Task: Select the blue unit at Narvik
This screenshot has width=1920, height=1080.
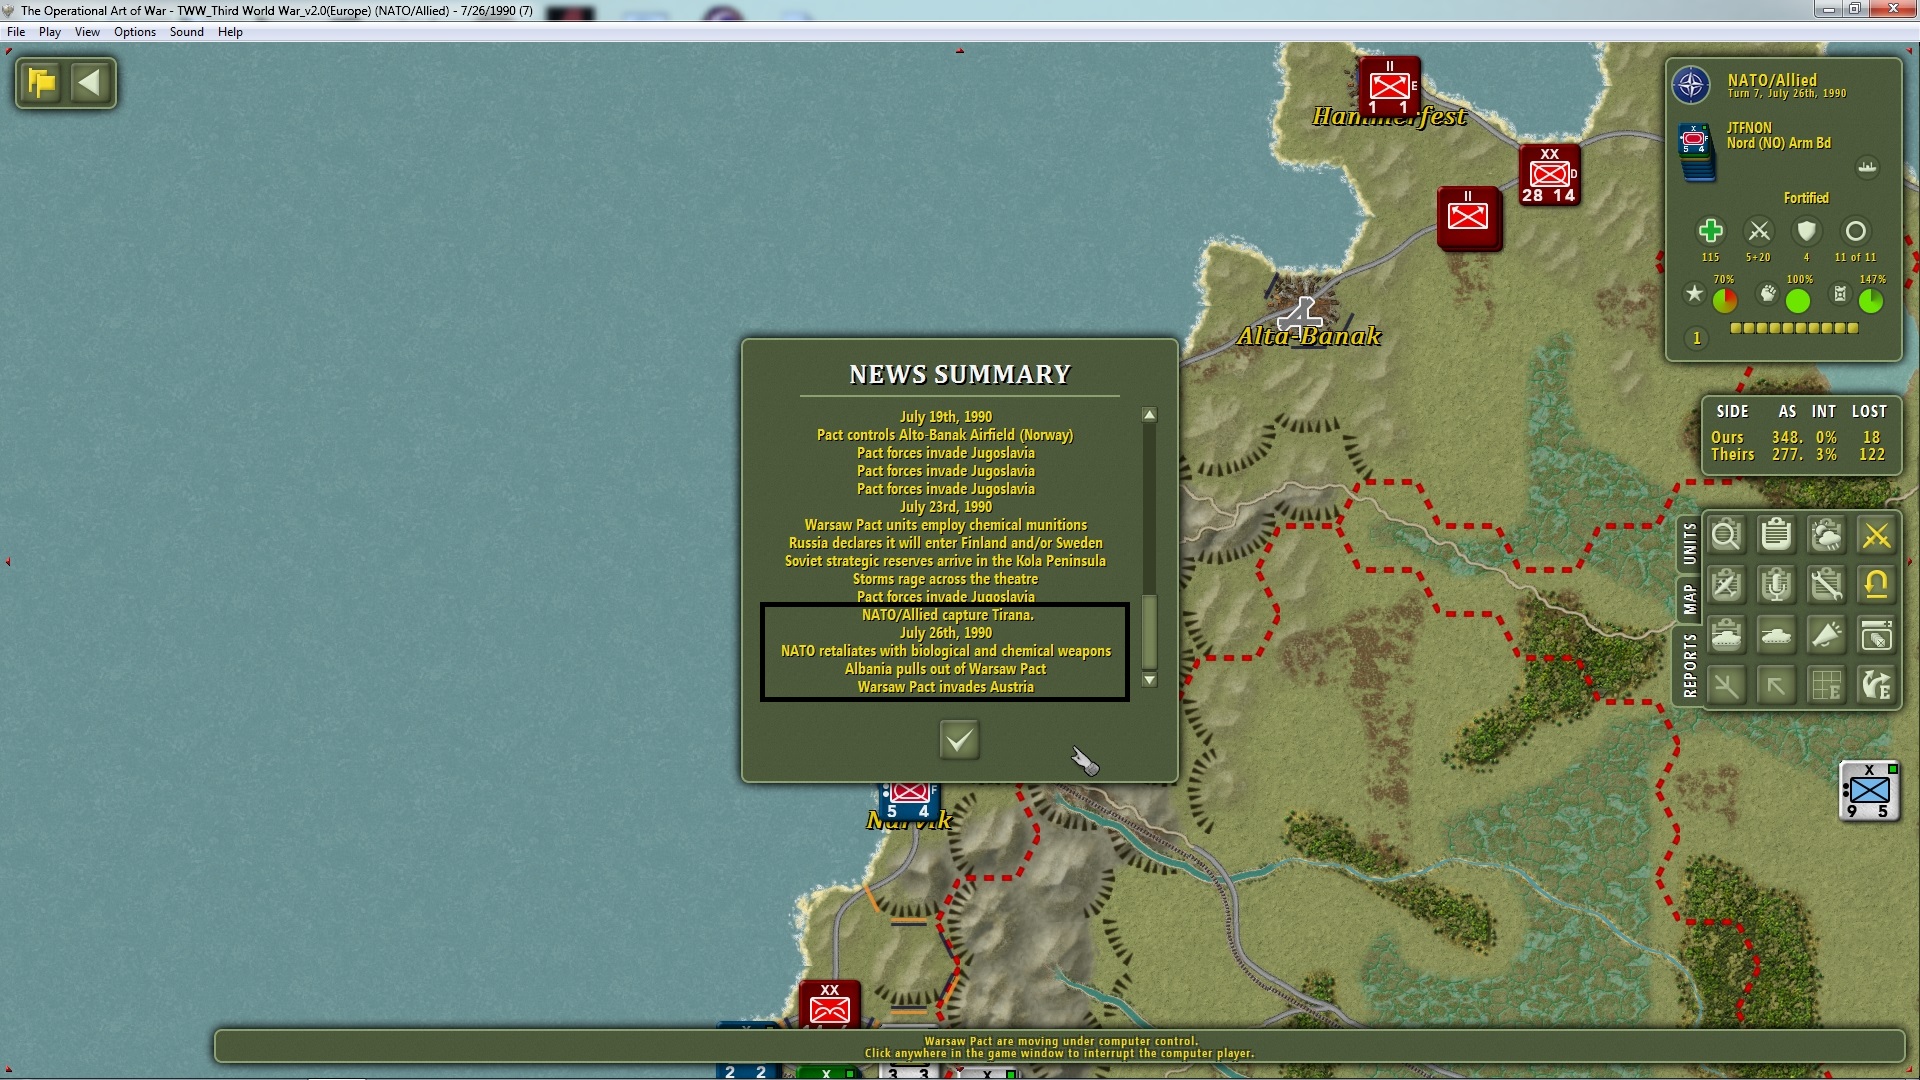Action: [x=909, y=801]
